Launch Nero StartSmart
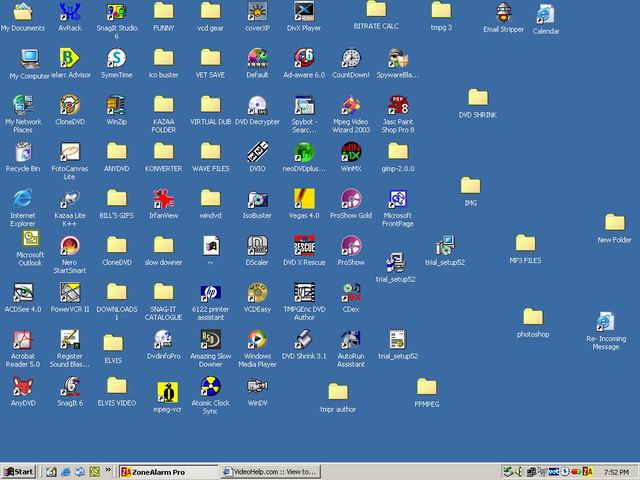Screen dimensions: 640x480 (70, 247)
